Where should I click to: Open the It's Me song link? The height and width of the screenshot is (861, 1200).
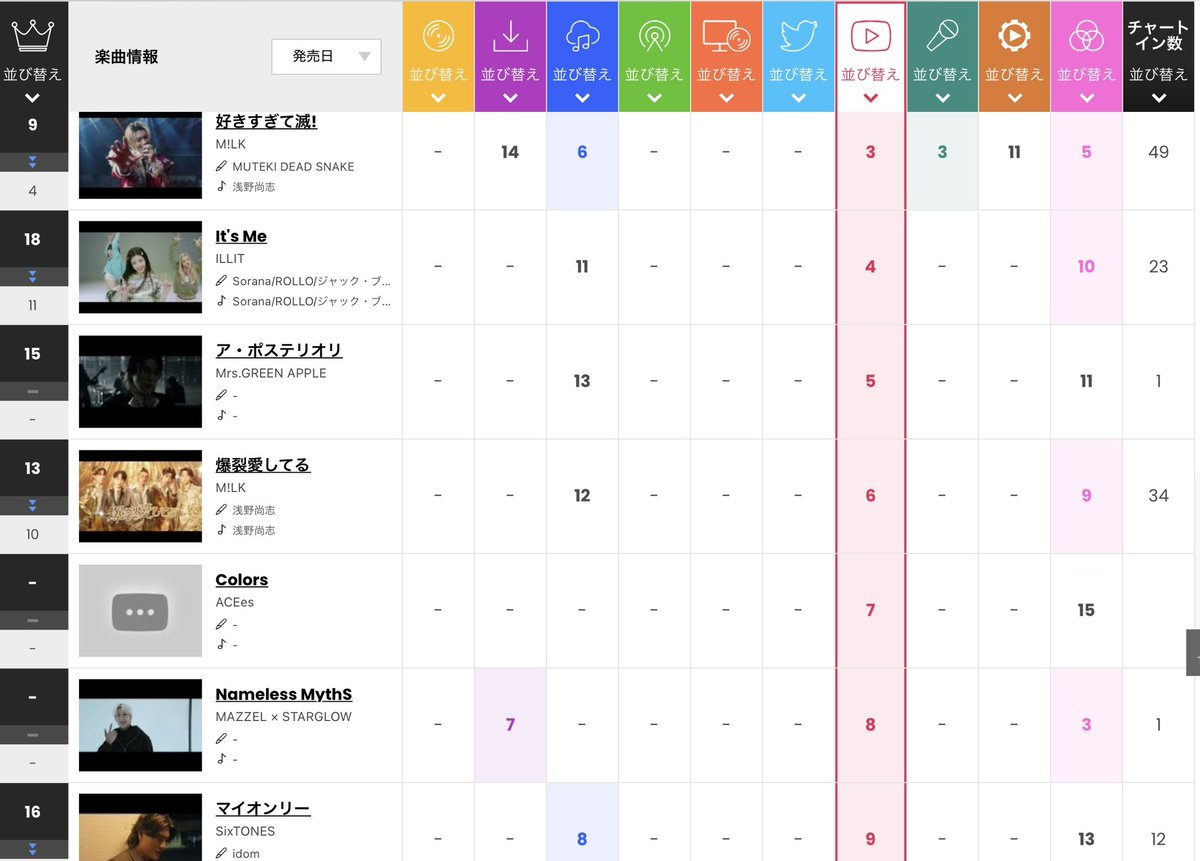[x=241, y=236]
